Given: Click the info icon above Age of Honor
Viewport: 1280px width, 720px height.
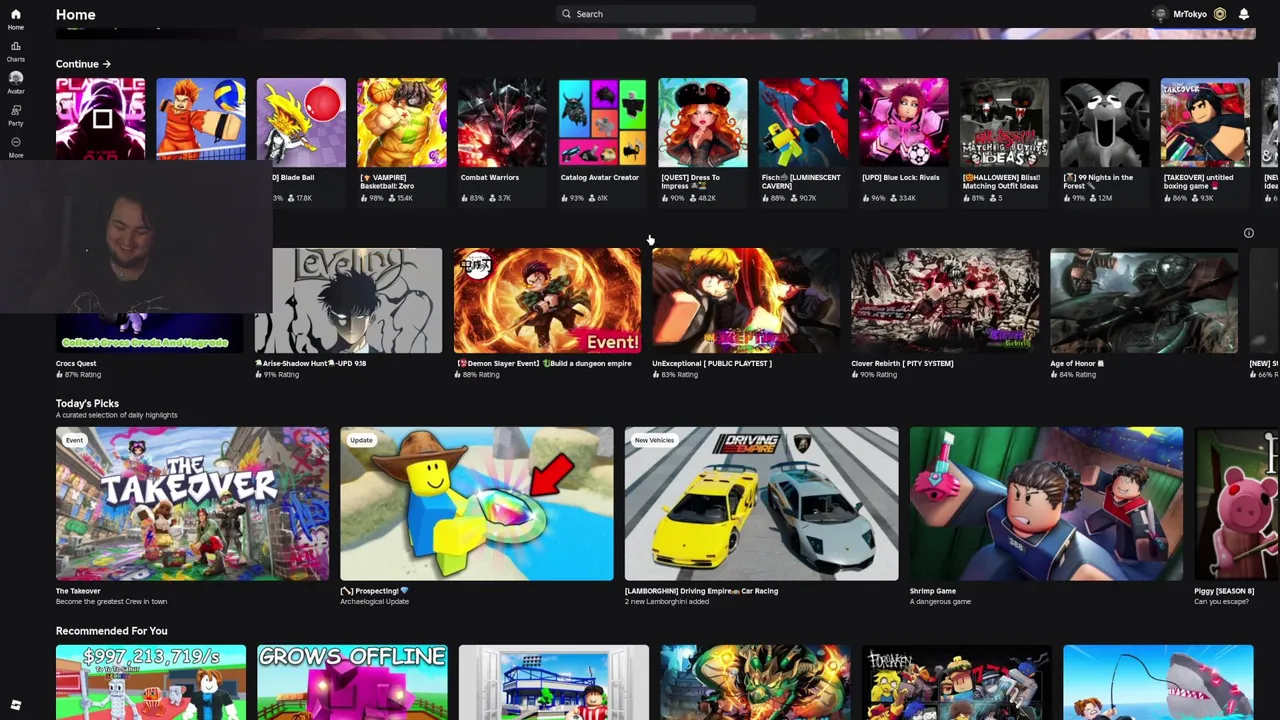Looking at the screenshot, I should click(1248, 233).
